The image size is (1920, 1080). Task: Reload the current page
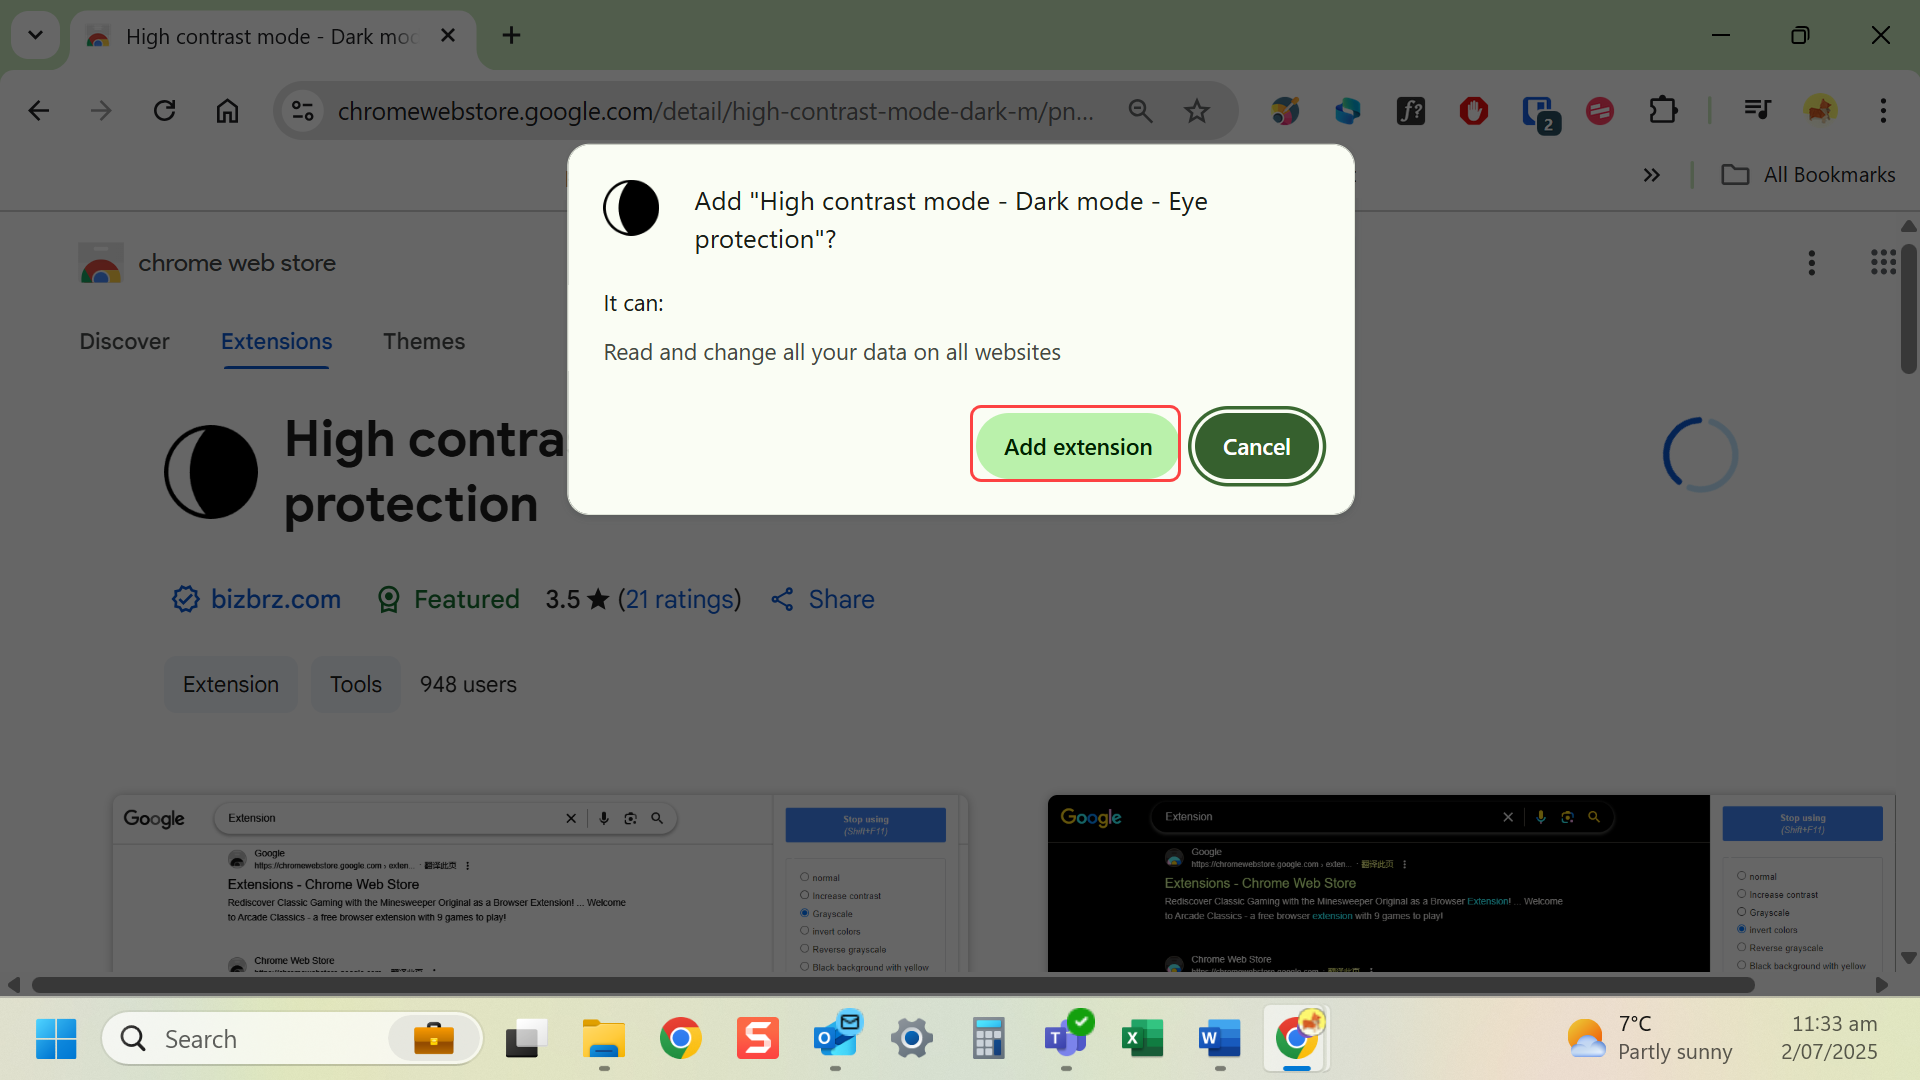164,111
